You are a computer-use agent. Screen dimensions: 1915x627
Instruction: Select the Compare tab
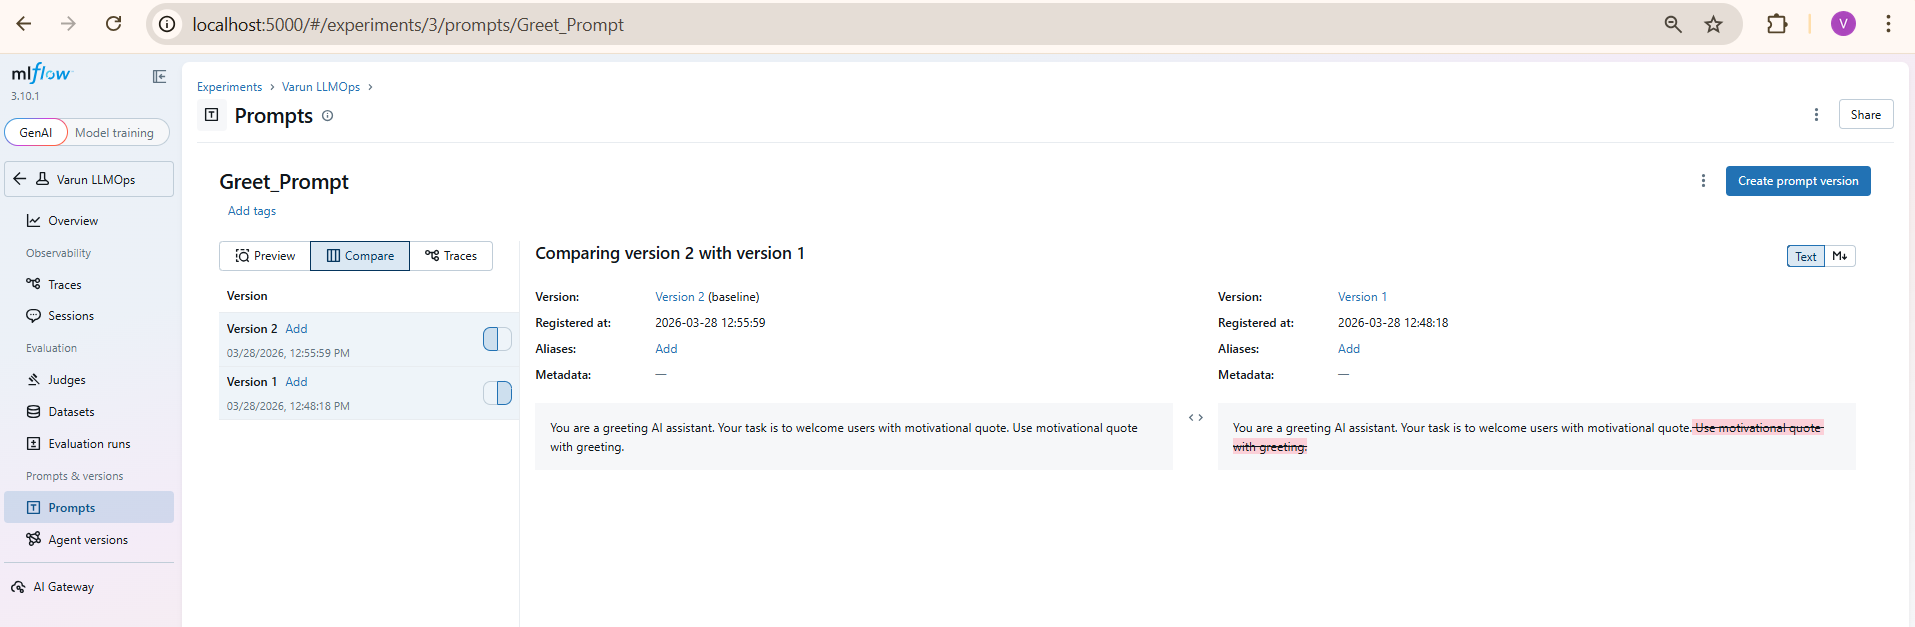pyautogui.click(x=360, y=256)
